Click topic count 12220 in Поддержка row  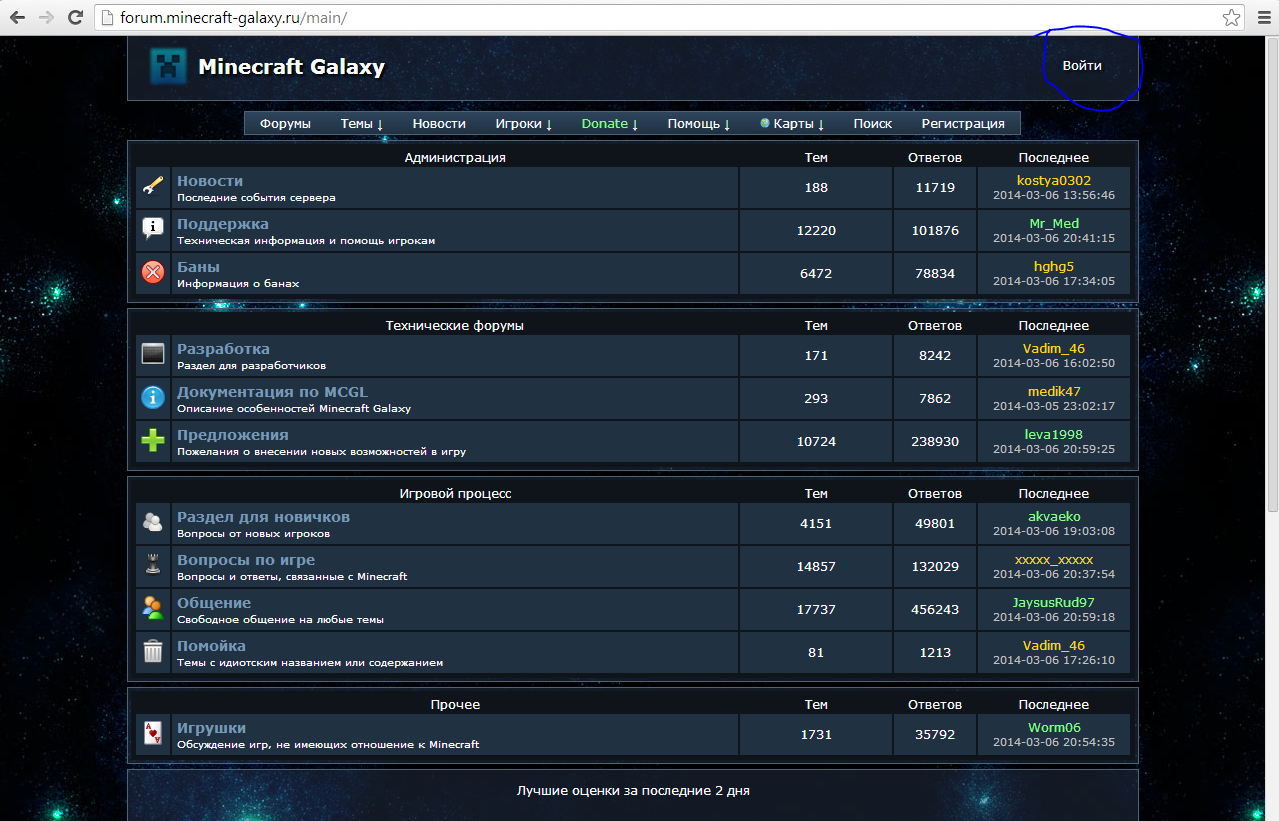point(816,231)
